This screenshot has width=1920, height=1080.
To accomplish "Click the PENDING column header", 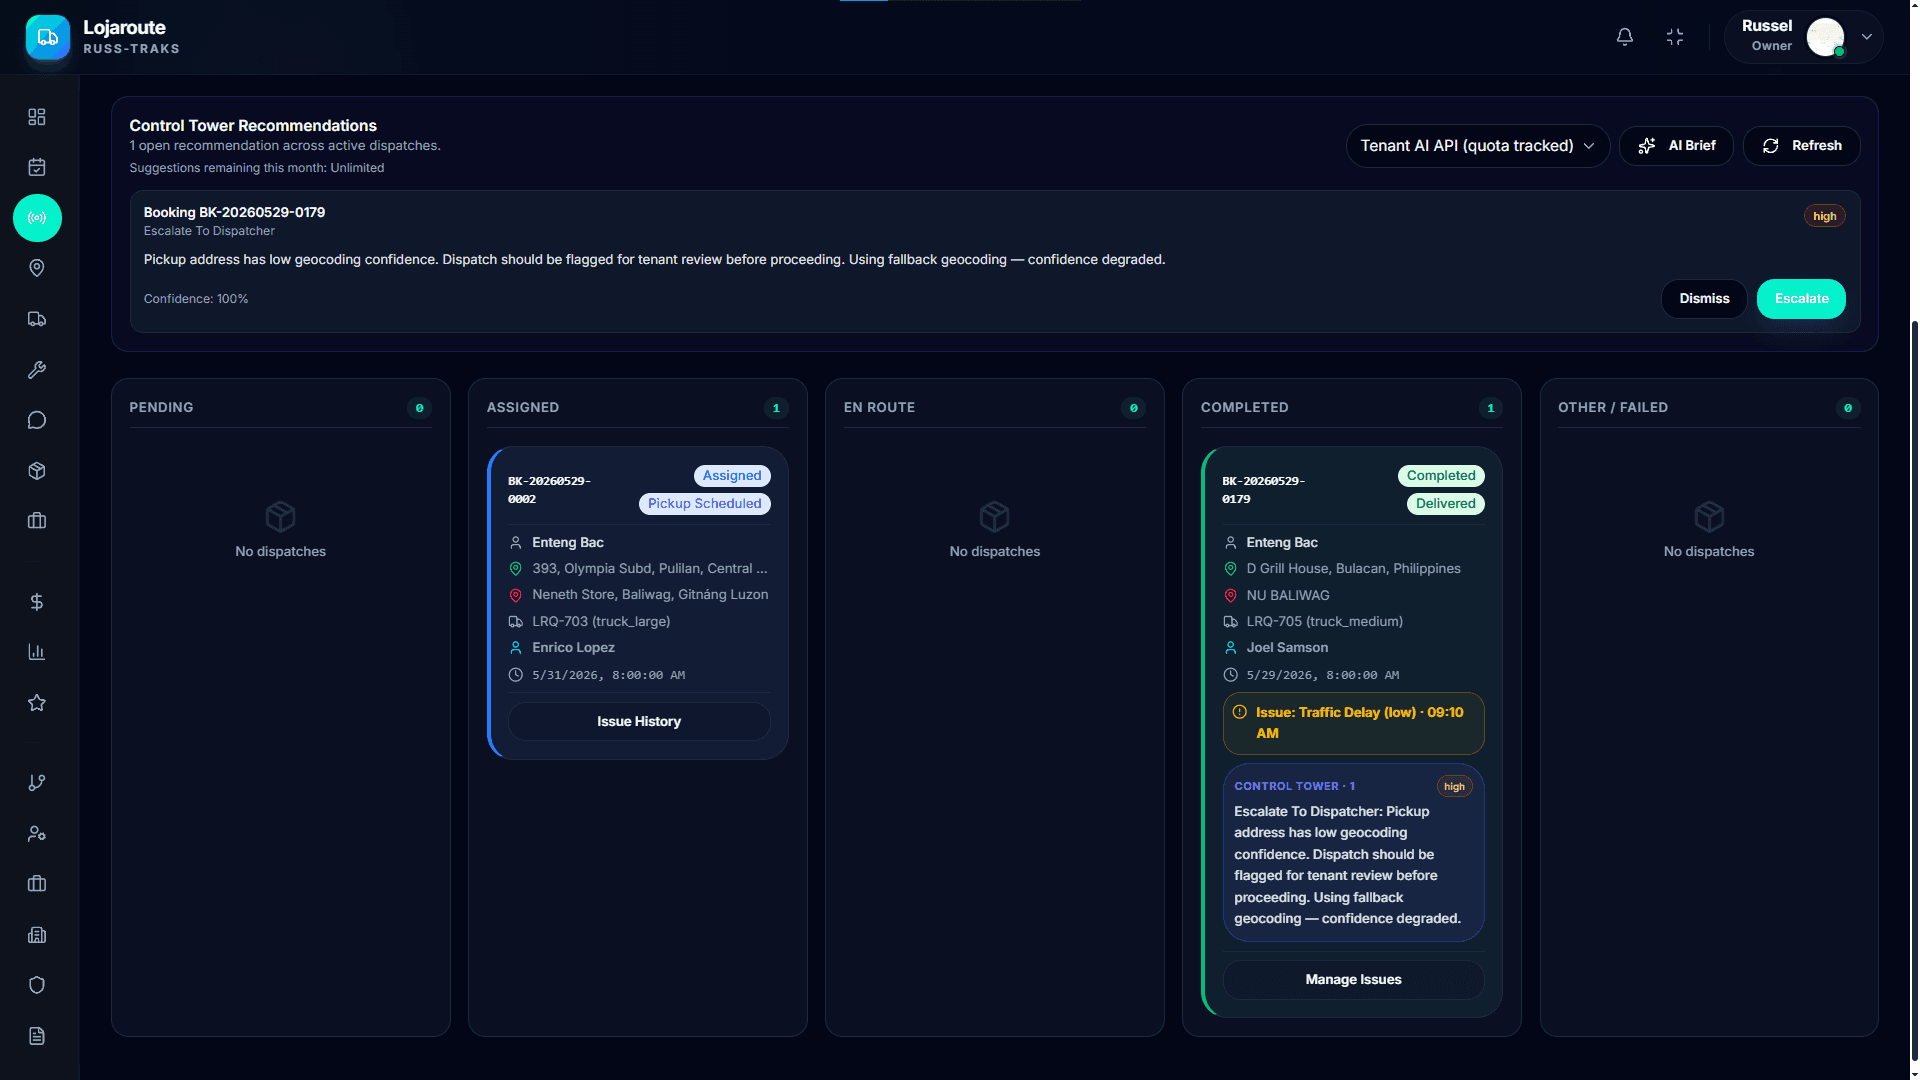I will click(161, 407).
